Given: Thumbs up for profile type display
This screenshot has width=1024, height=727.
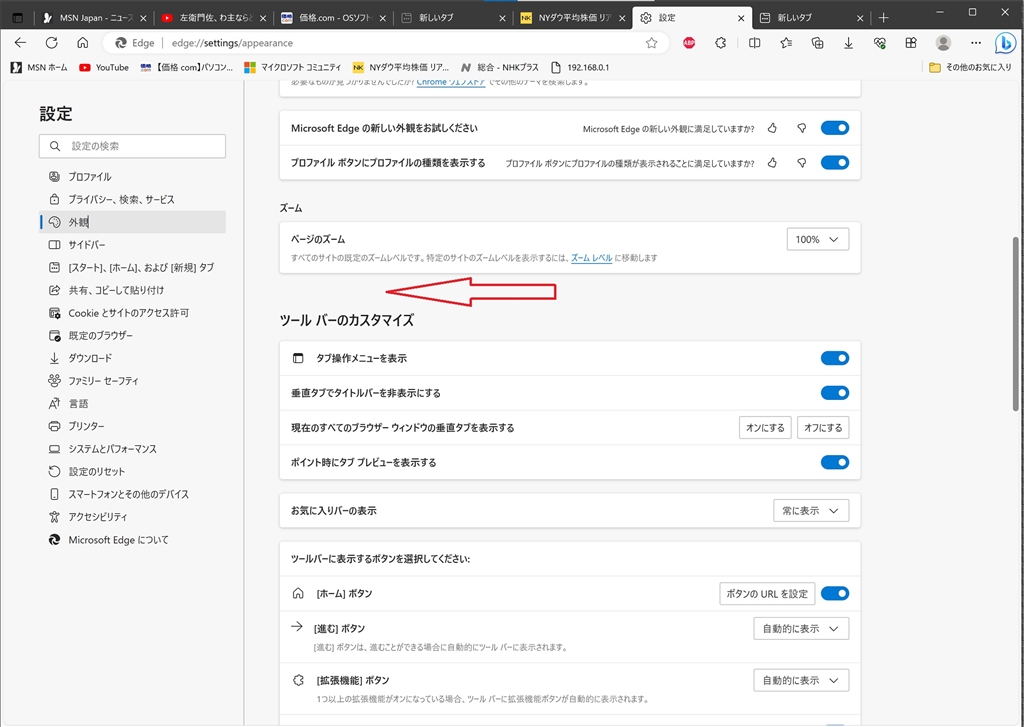Looking at the screenshot, I should tap(772, 163).
